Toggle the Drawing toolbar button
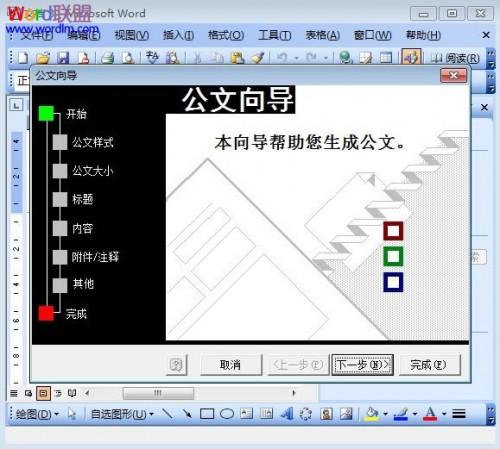This screenshot has width=500, height=449. 411,57
